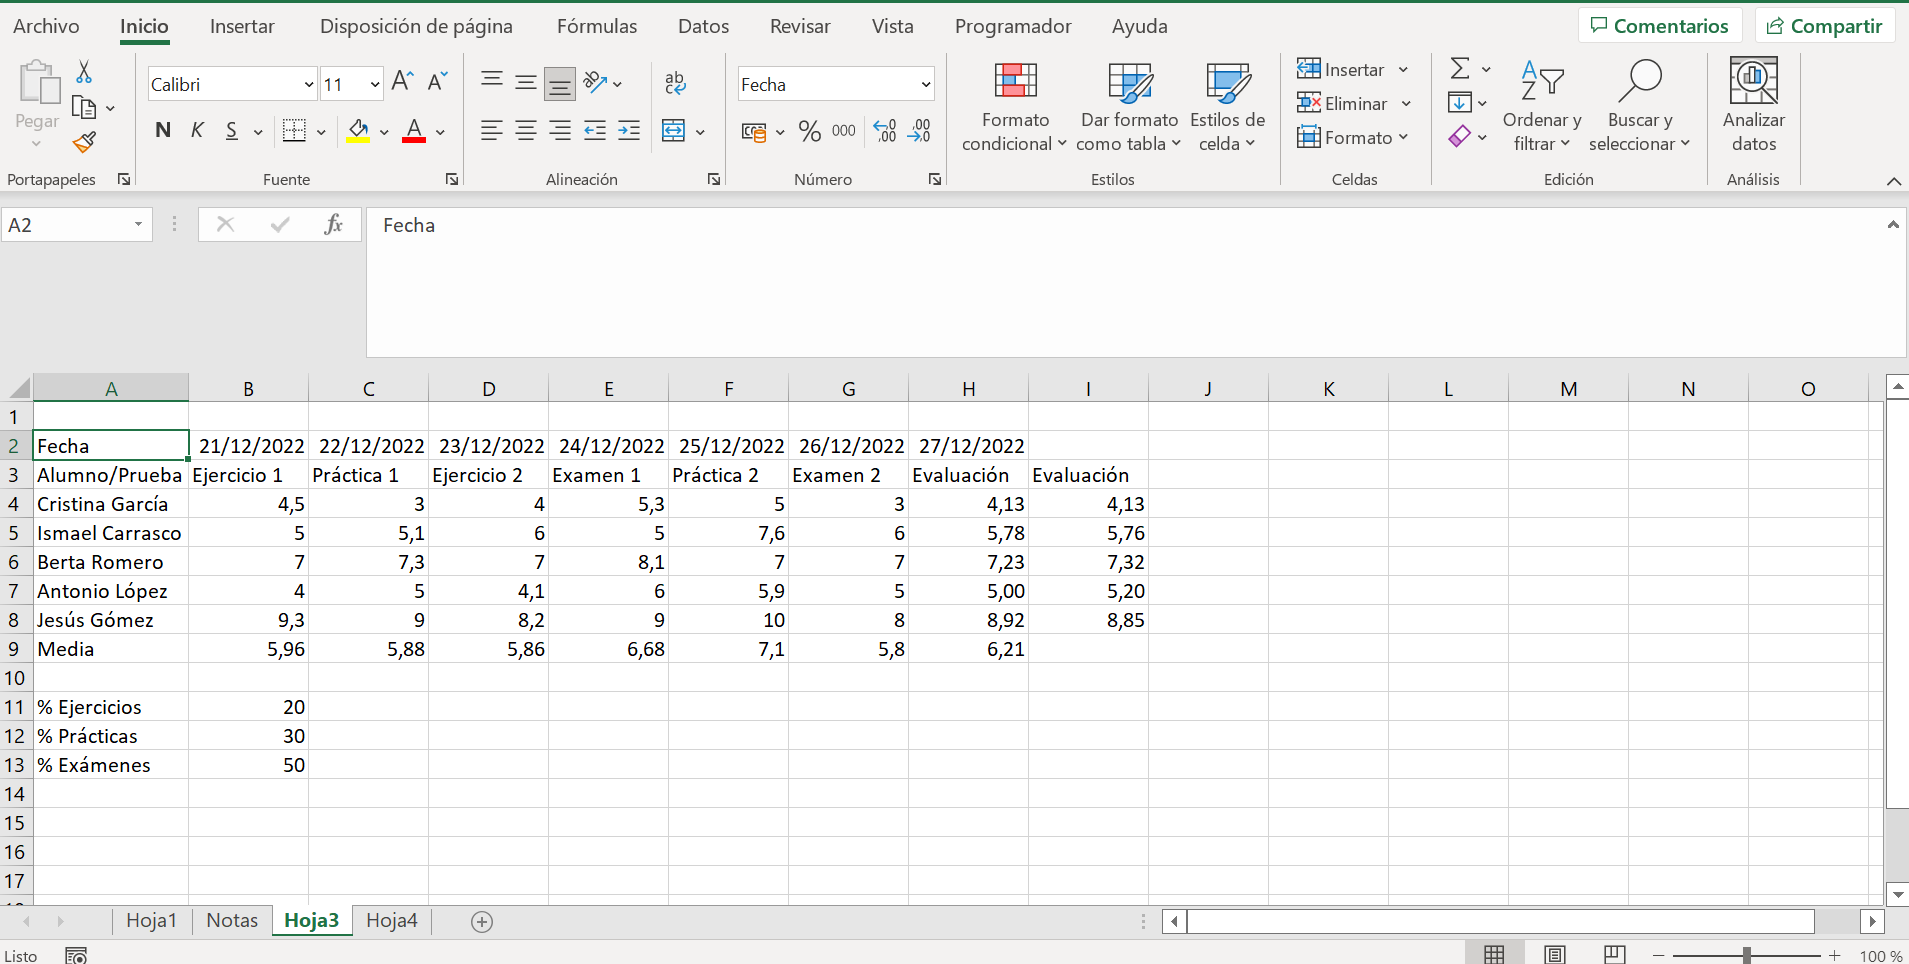
Task: Toggle bold (N) formatting
Action: point(163,131)
